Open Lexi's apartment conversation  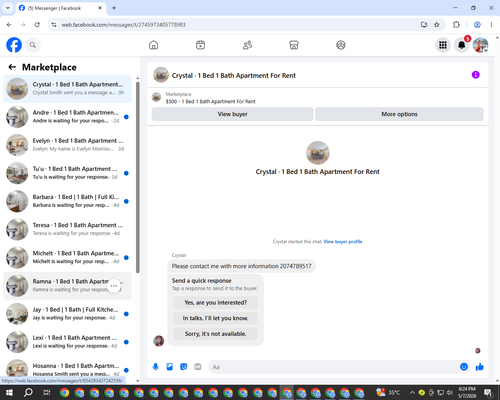67,342
